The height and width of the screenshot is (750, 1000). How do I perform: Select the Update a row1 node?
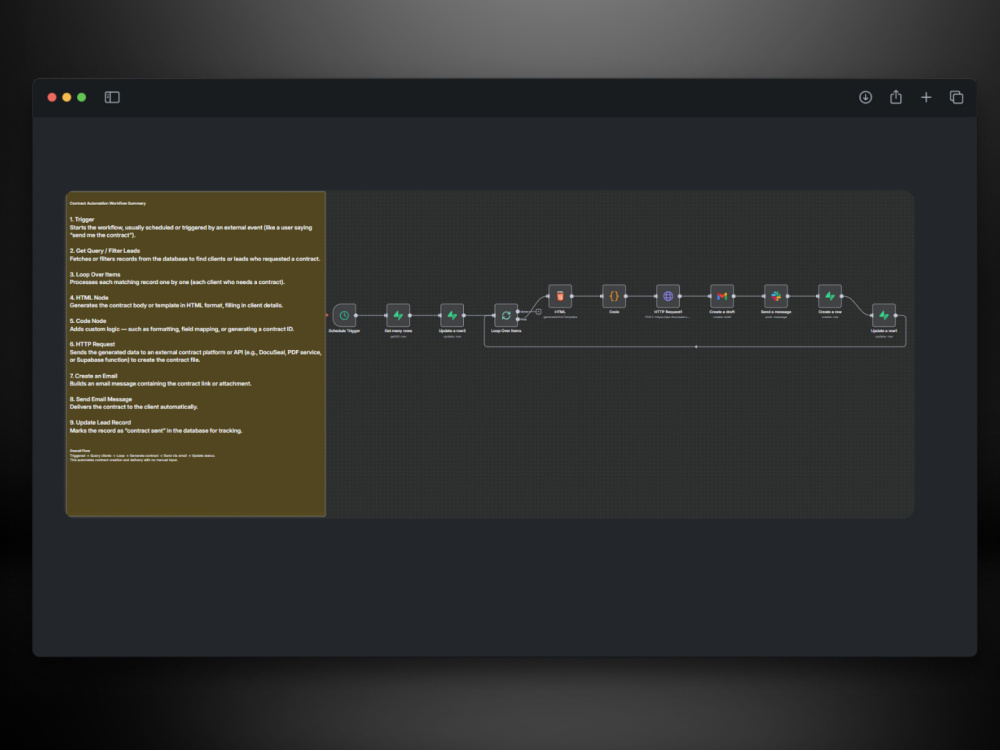[x=884, y=315]
